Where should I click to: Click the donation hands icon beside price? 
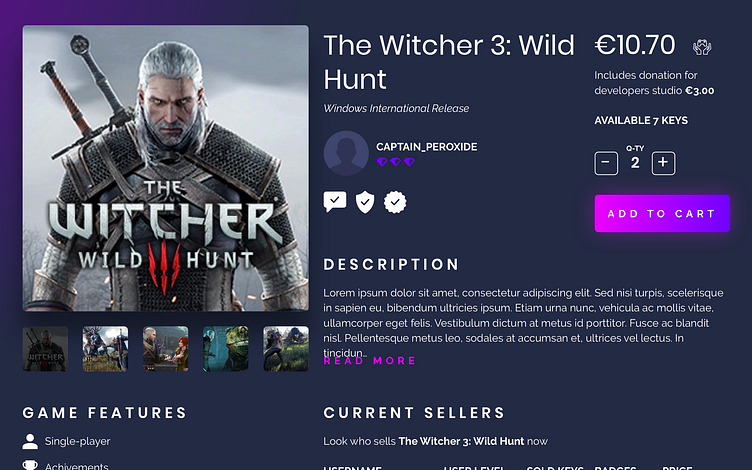point(702,46)
